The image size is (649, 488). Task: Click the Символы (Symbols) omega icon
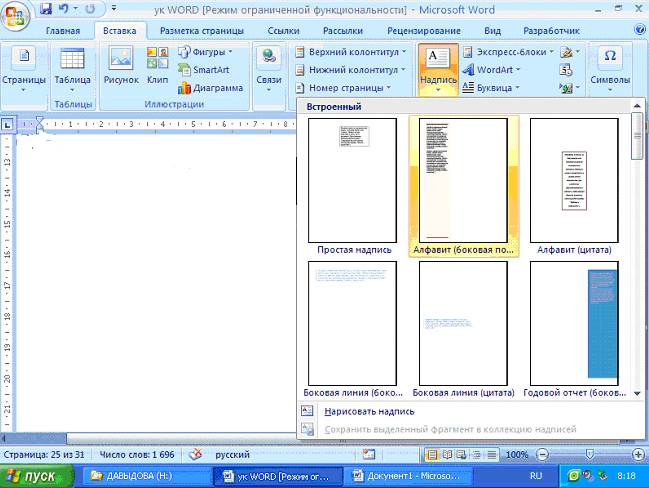point(610,65)
